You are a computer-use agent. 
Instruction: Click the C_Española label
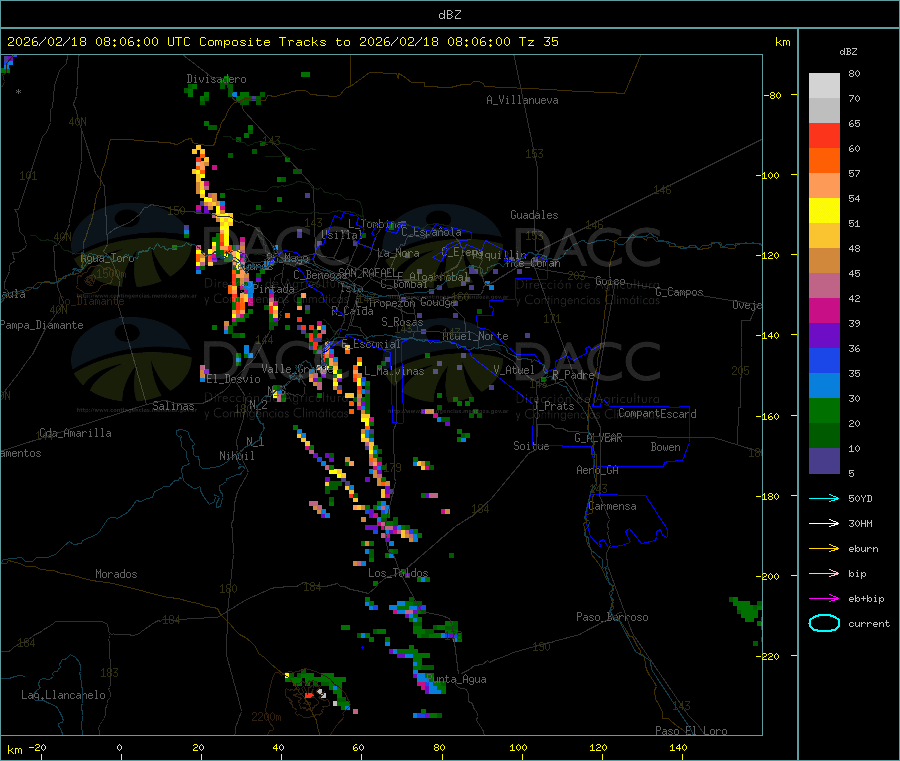point(431,232)
